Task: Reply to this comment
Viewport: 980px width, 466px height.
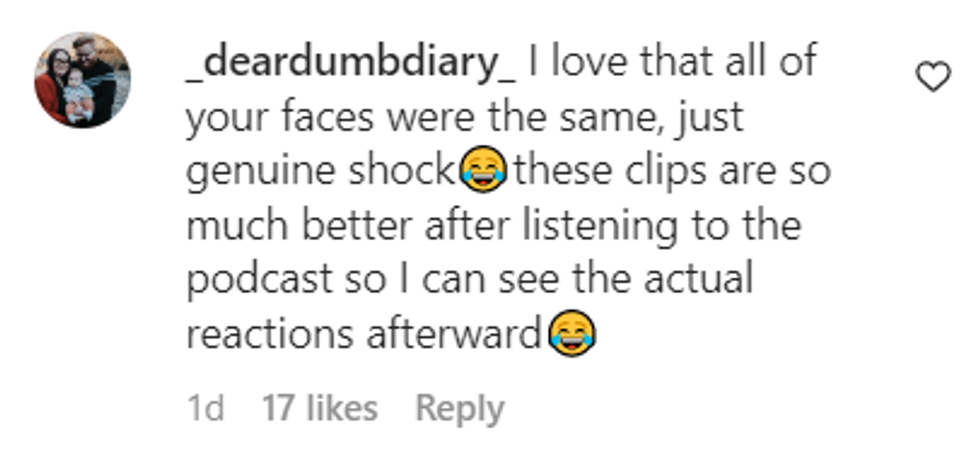Action: coord(460,409)
